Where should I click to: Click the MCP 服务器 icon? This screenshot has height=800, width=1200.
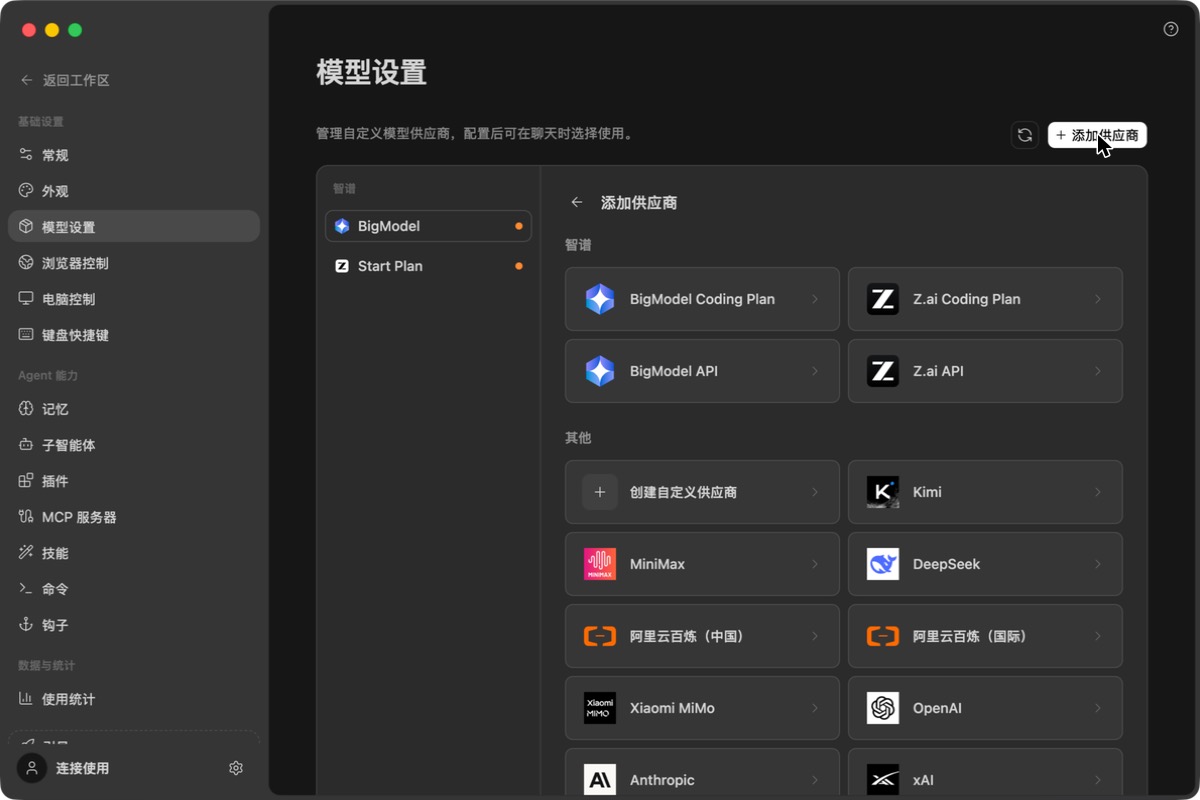click(26, 517)
